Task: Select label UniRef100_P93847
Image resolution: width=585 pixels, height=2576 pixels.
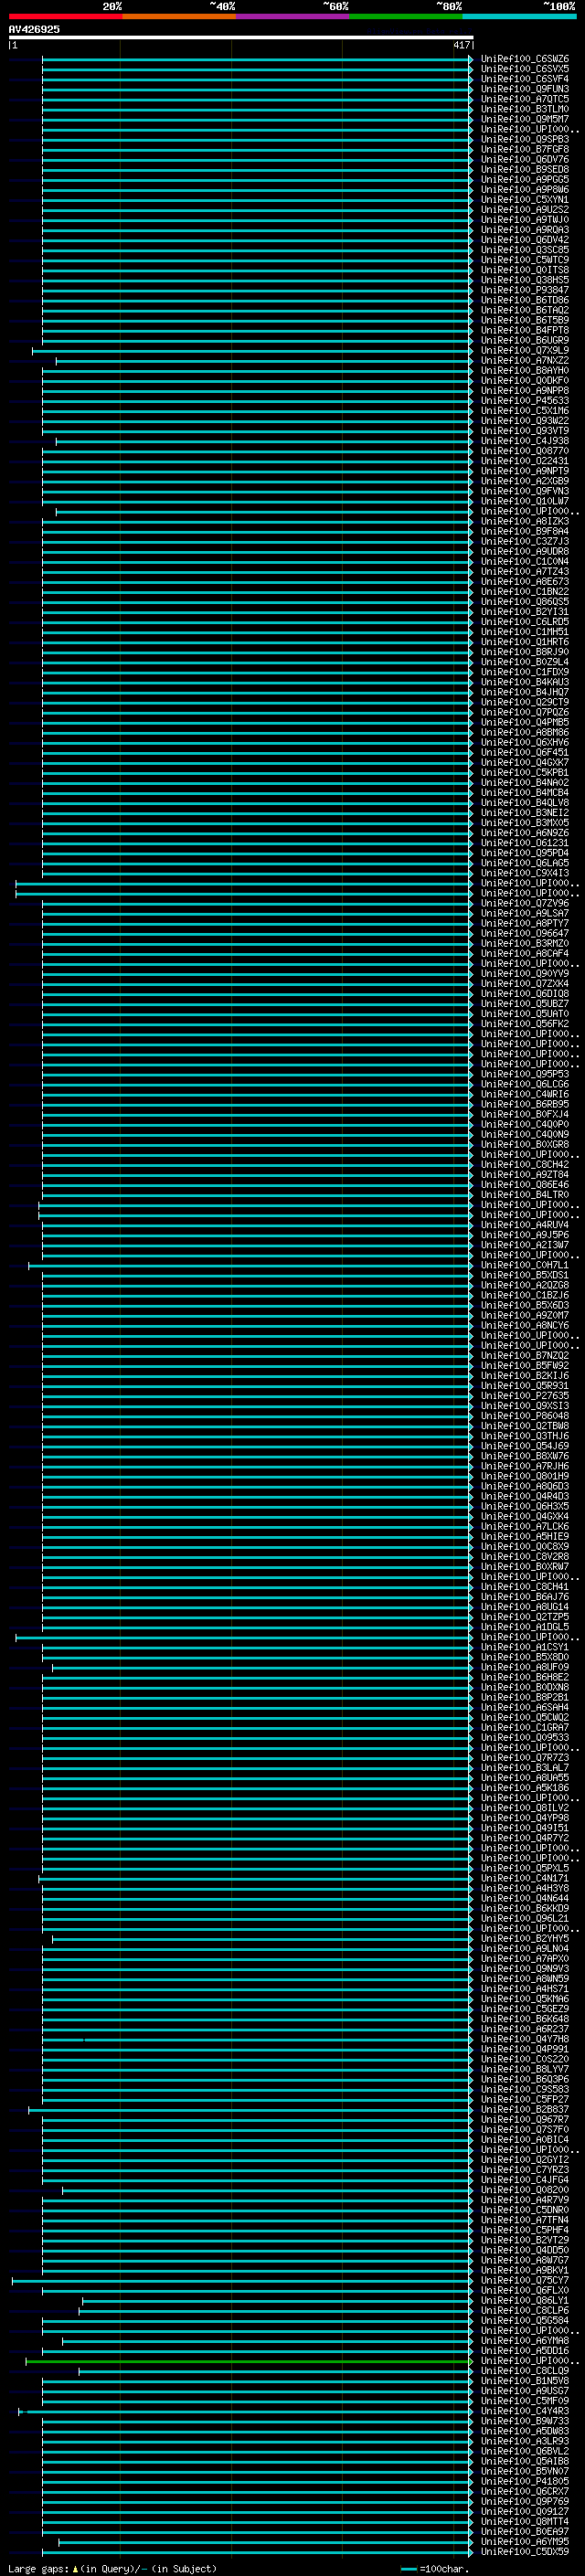Action: [525, 290]
